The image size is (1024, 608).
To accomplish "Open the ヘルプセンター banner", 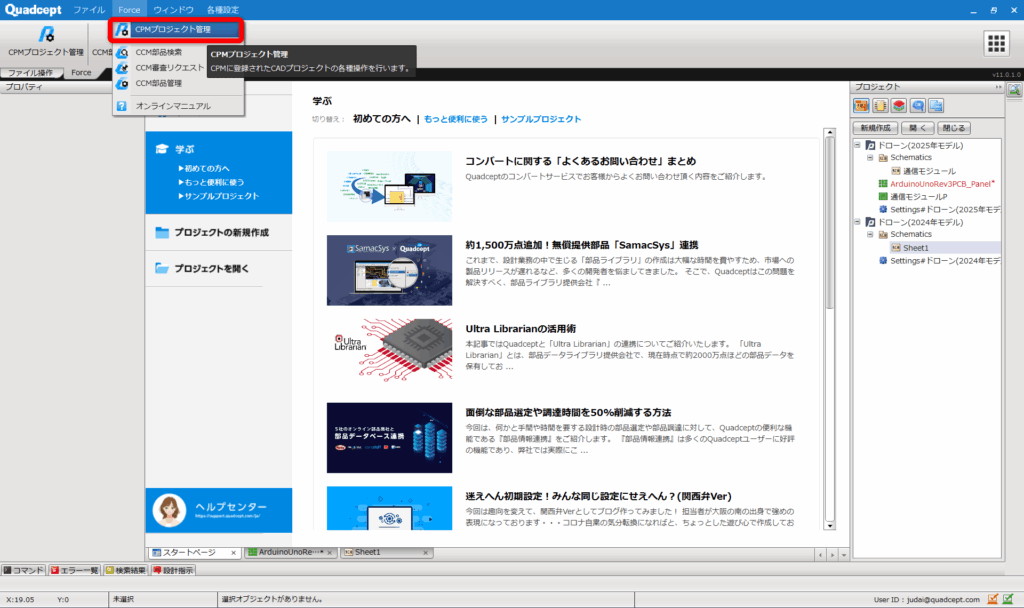I will coord(219,510).
